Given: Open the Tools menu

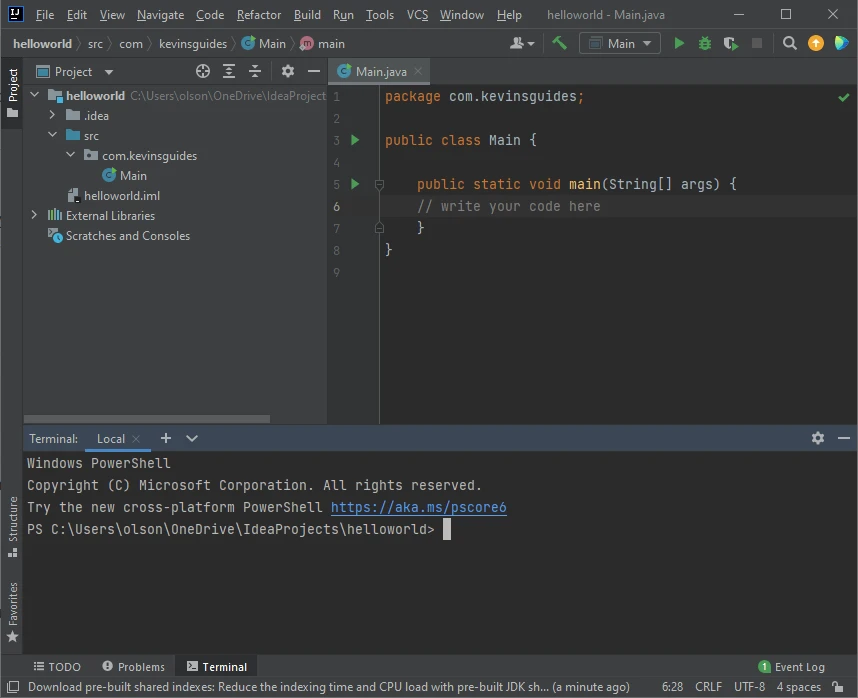Looking at the screenshot, I should (x=380, y=15).
